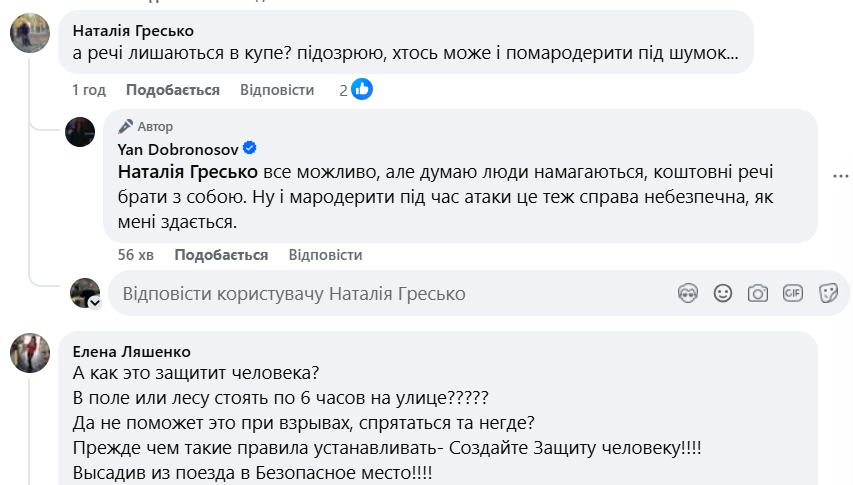Click the pencil Author badge icon
The height and width of the screenshot is (485, 853).
125,126
